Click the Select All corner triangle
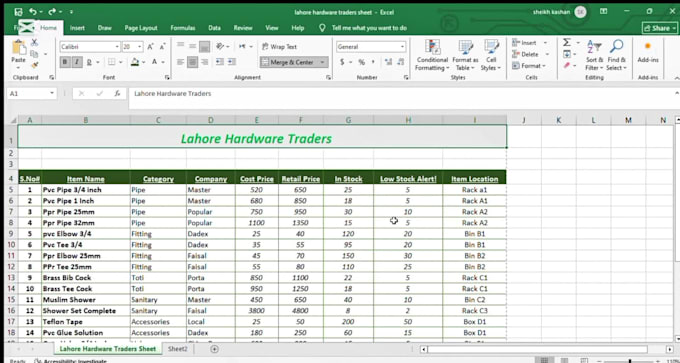Viewport: 680px width, 363px height. pos(12,120)
